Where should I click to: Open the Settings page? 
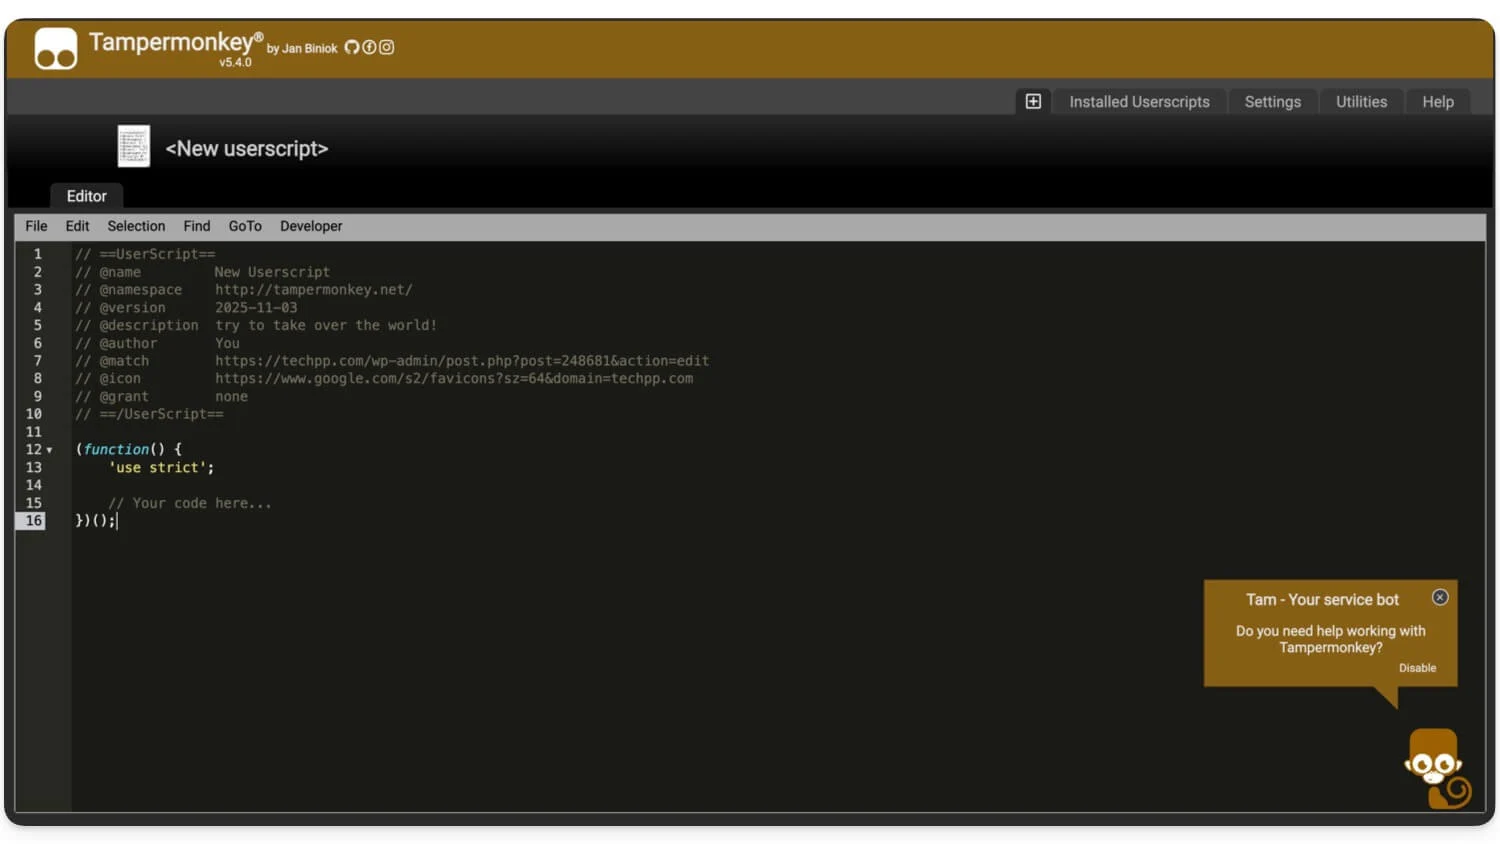click(x=1272, y=101)
